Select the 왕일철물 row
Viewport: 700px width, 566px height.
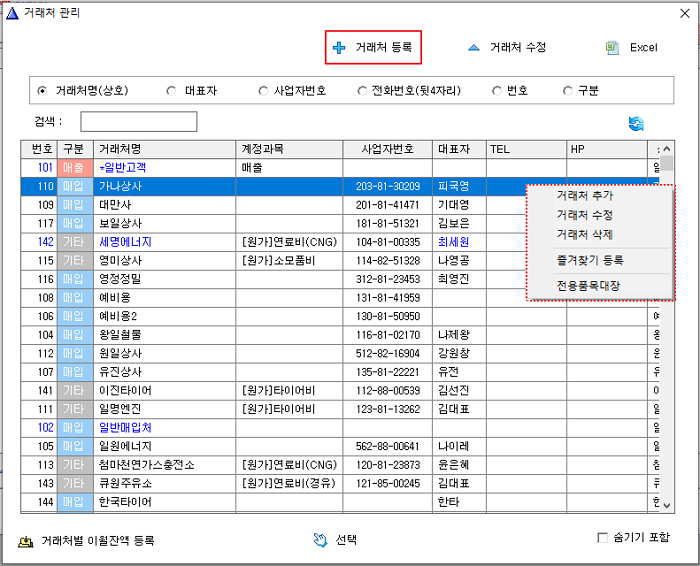point(340,335)
